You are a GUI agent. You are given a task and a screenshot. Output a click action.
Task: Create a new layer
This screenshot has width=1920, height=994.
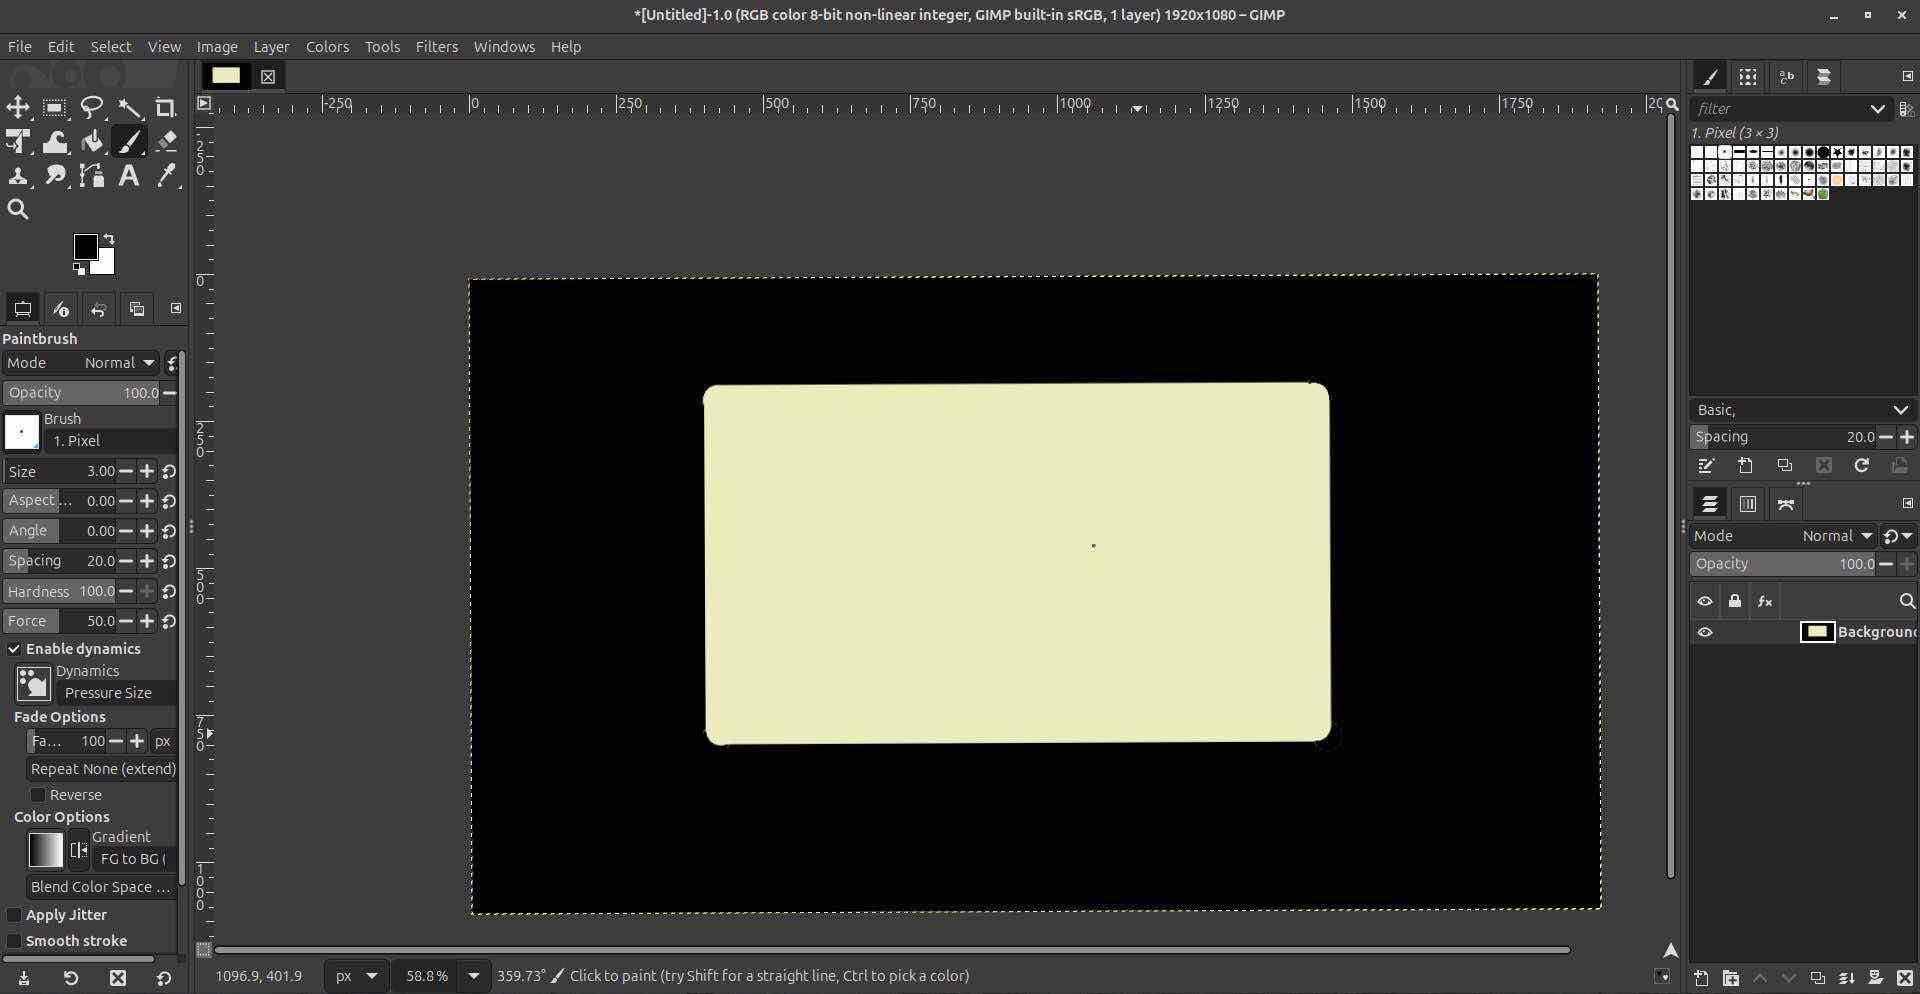[1701, 979]
